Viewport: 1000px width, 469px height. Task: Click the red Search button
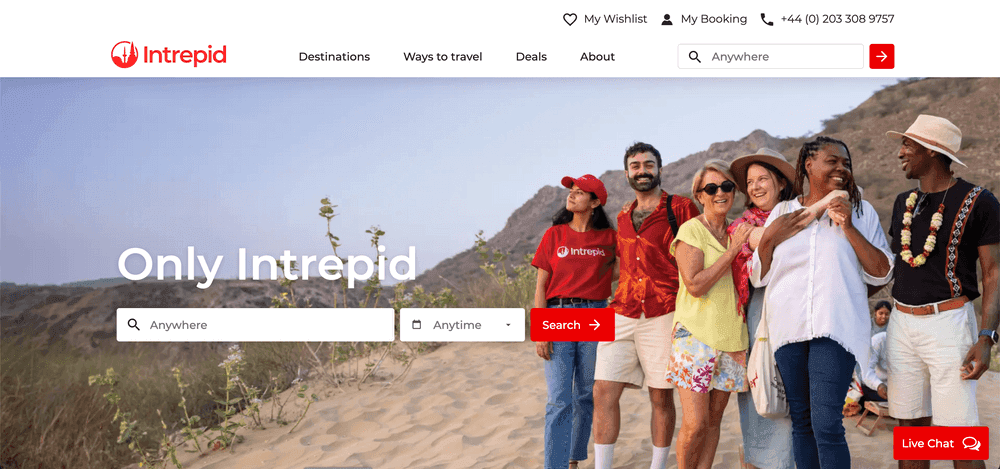(x=572, y=325)
